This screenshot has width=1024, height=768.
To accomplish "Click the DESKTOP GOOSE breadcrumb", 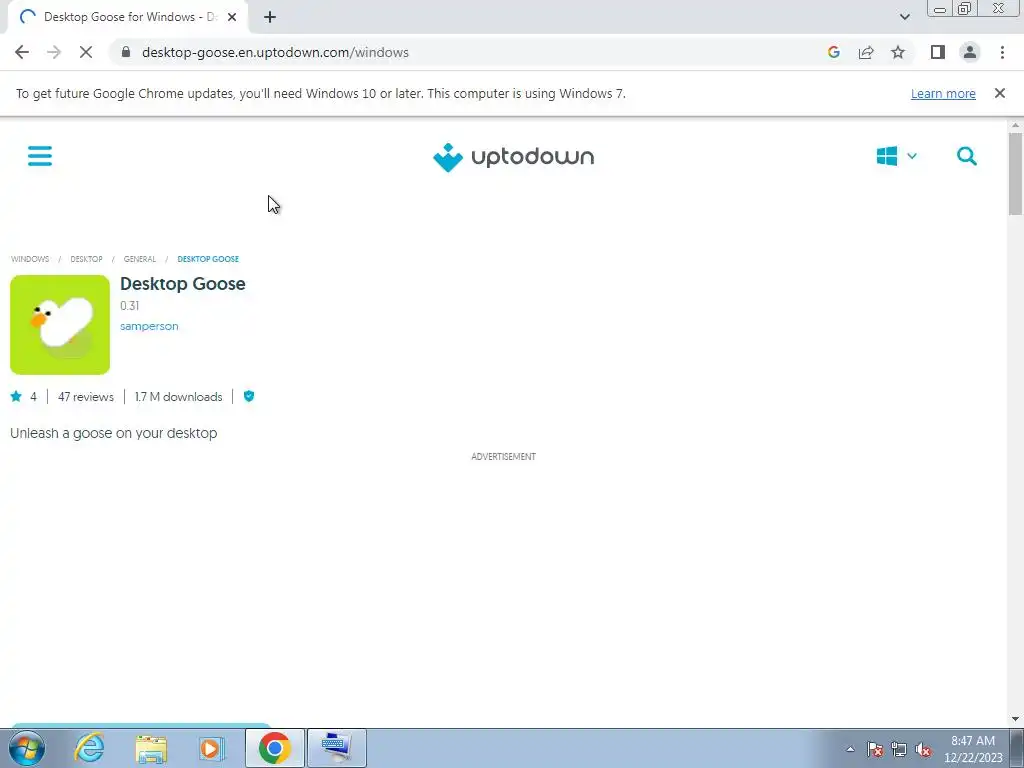I will tap(208, 259).
